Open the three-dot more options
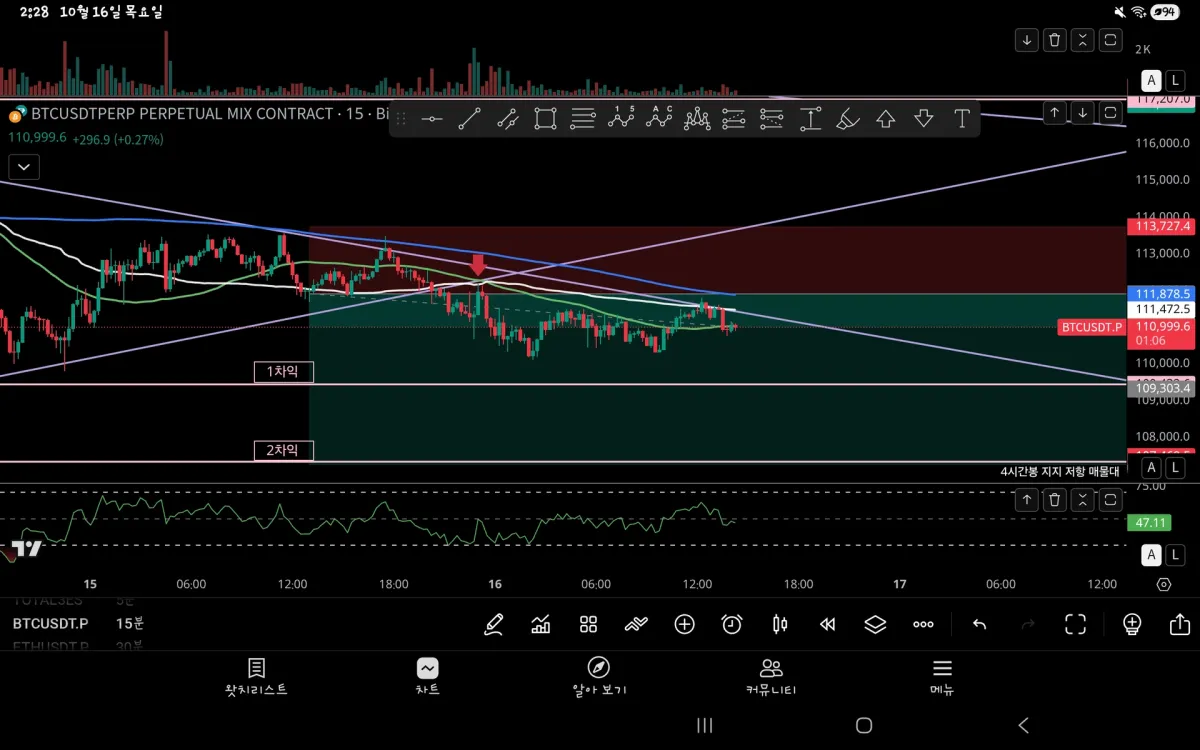 point(923,625)
